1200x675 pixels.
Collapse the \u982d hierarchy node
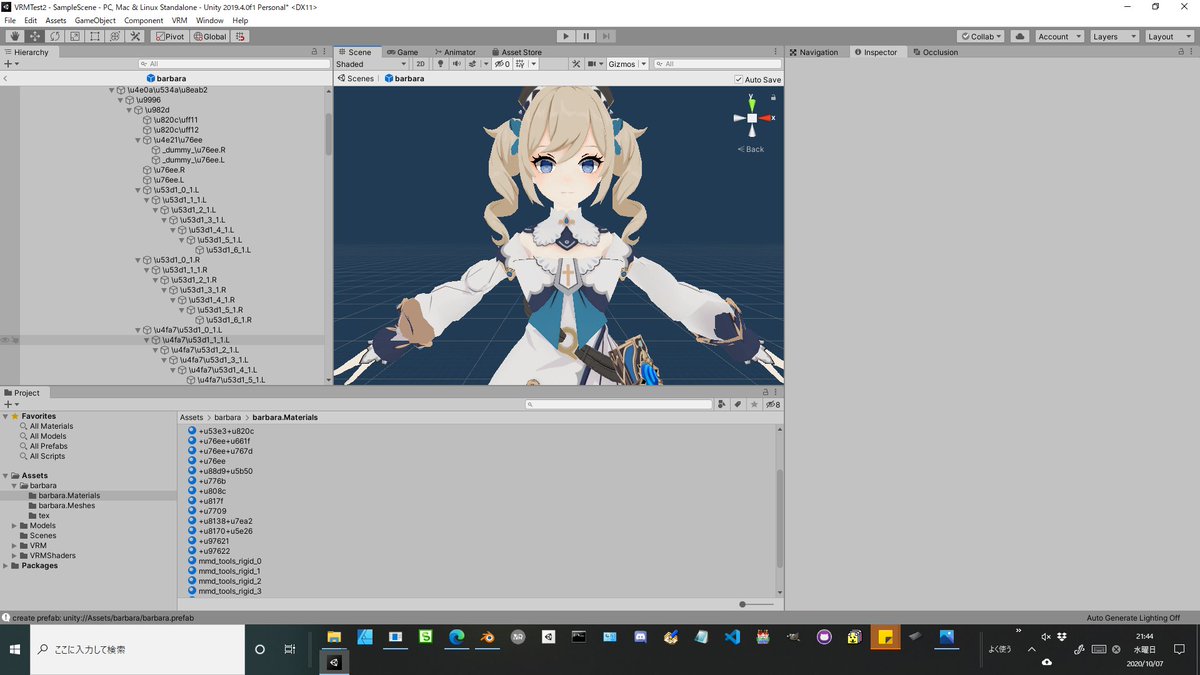130,110
